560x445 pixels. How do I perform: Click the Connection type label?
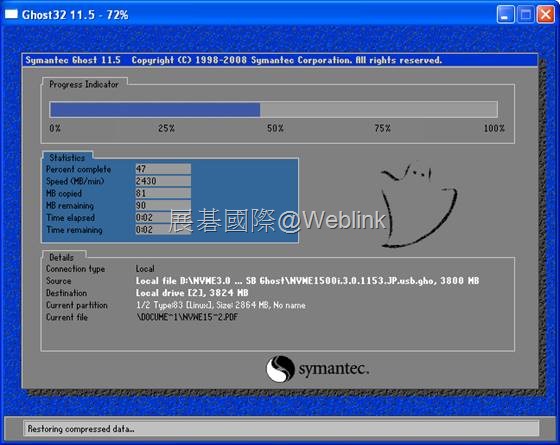tap(75, 269)
